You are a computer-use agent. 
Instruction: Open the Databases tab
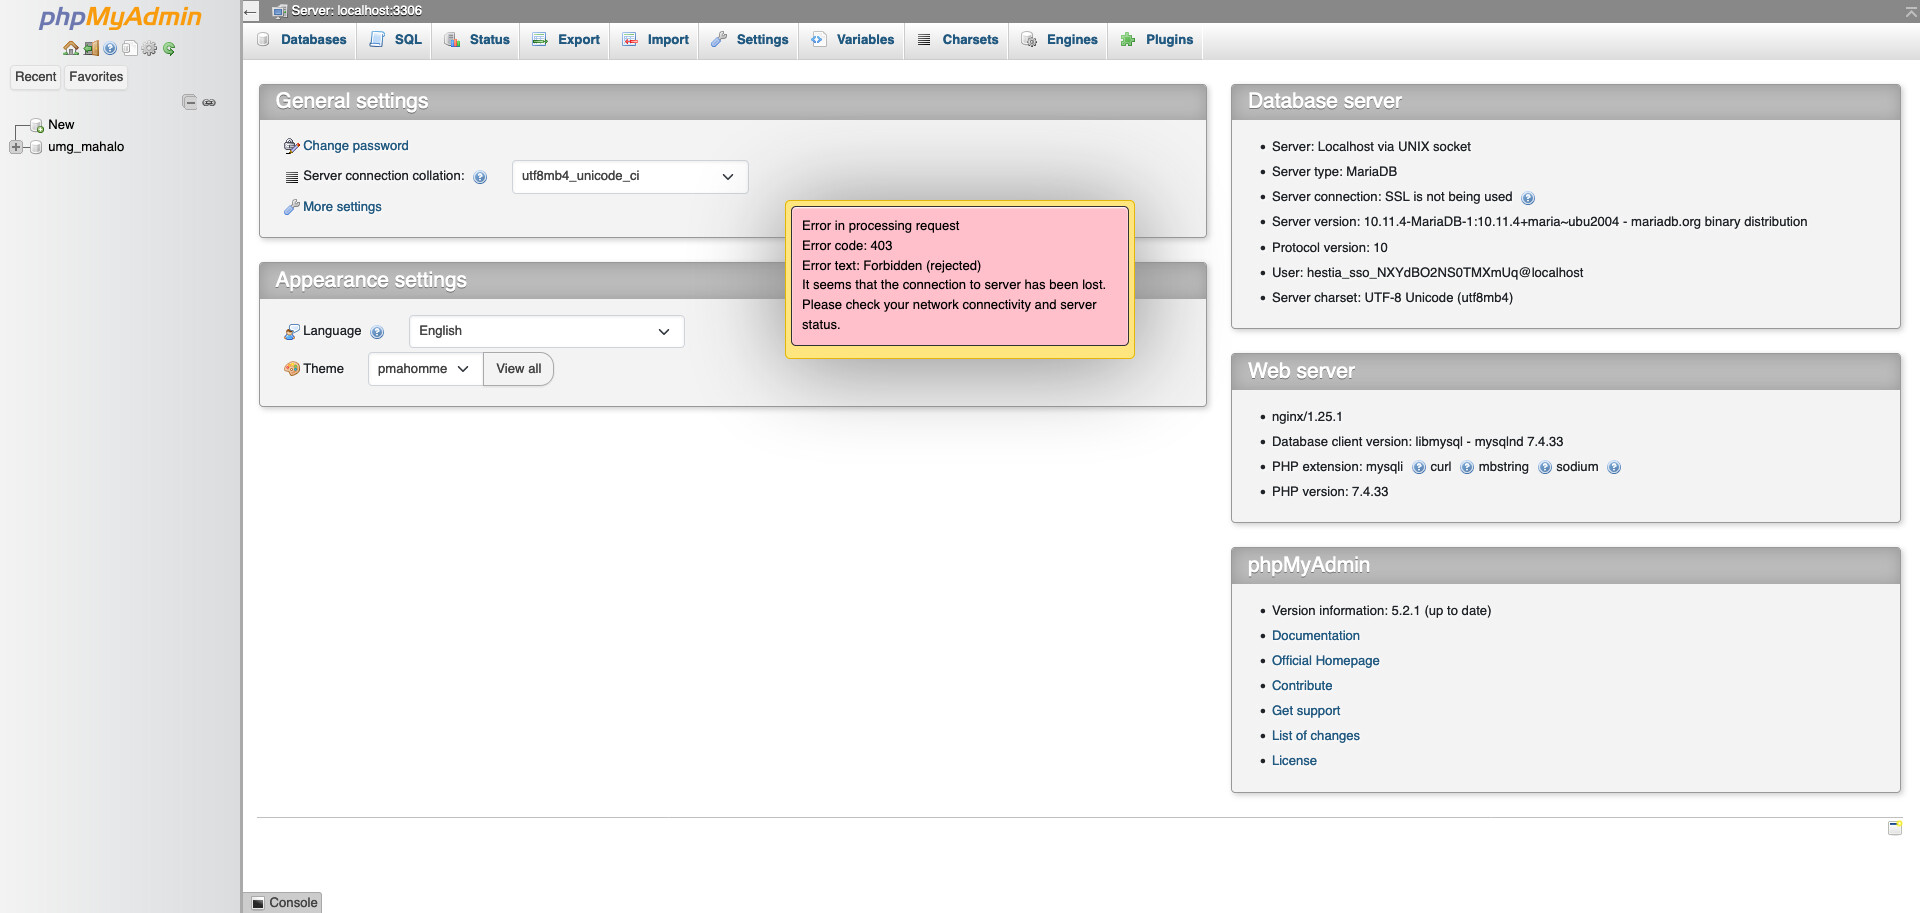pyautogui.click(x=302, y=40)
